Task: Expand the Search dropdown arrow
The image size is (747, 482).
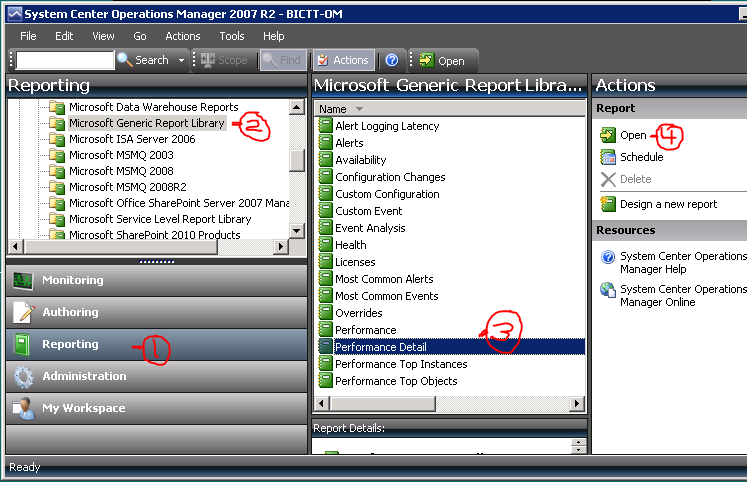Action: 181,60
